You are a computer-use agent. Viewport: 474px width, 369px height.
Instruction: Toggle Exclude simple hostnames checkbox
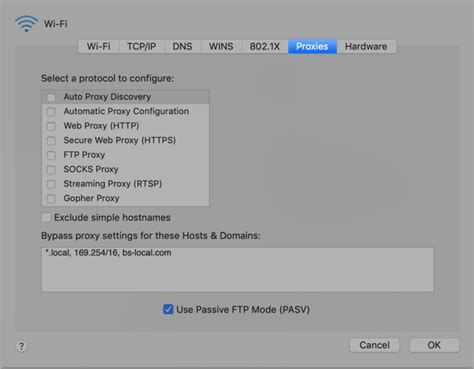(x=46, y=217)
